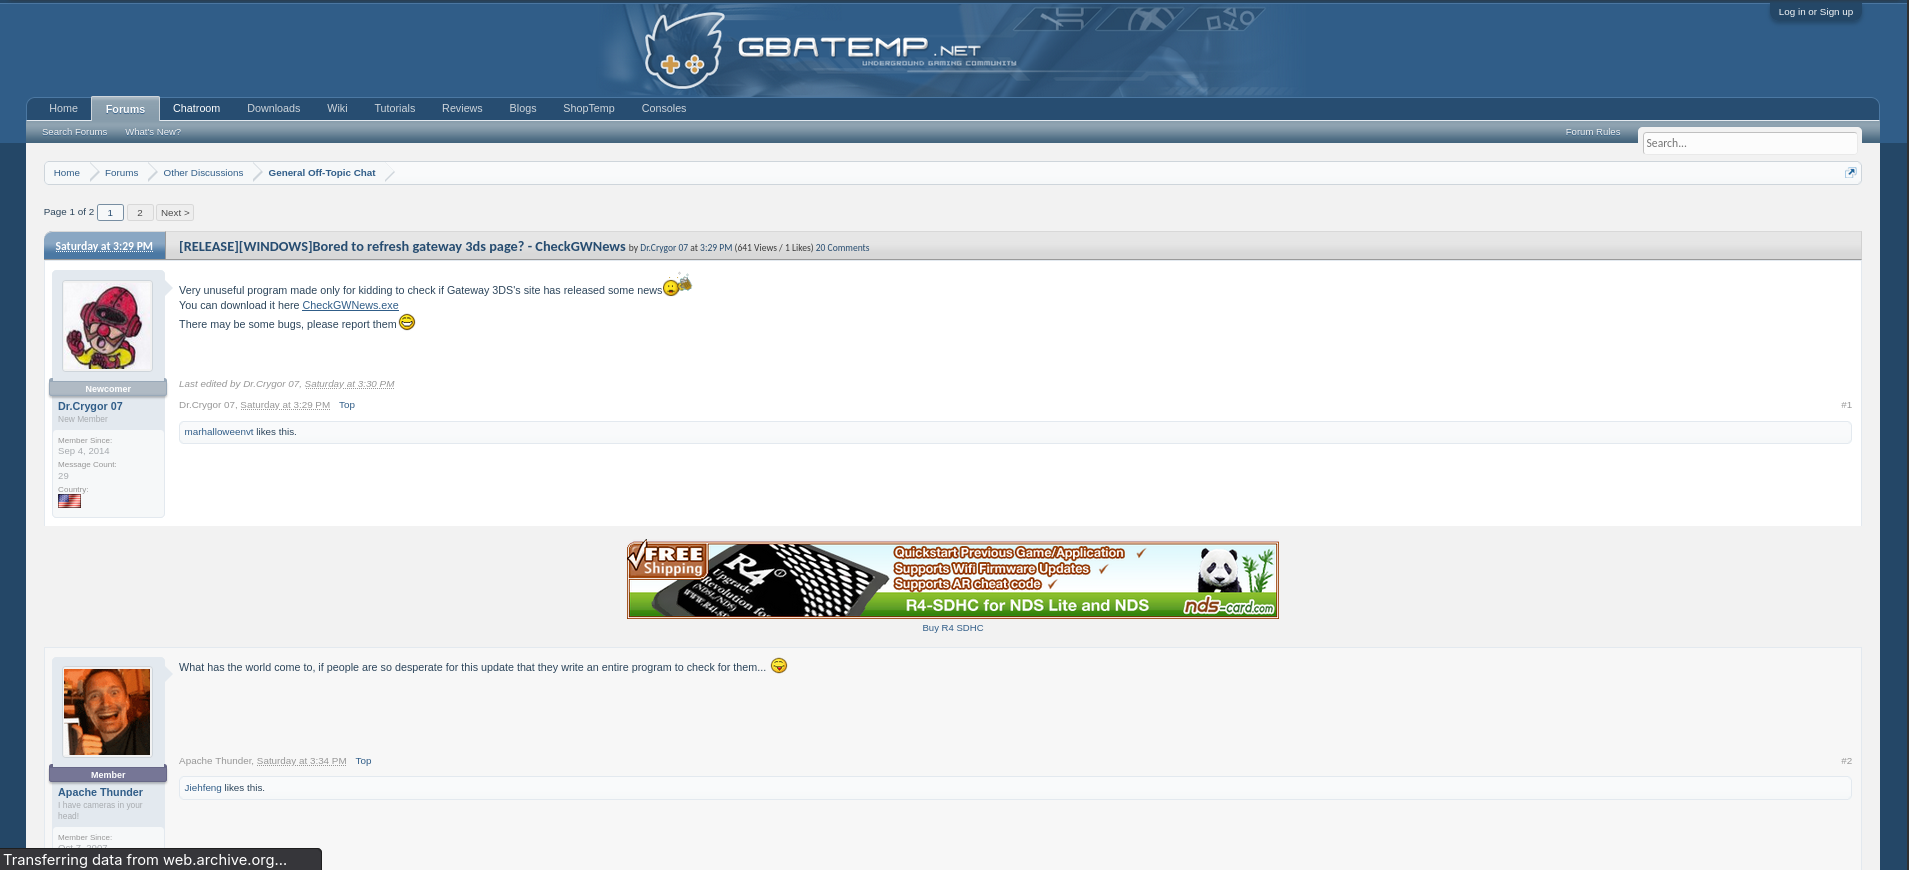Click the What's New? sub-menu link
Screen dimensions: 1909x870
click(x=153, y=132)
